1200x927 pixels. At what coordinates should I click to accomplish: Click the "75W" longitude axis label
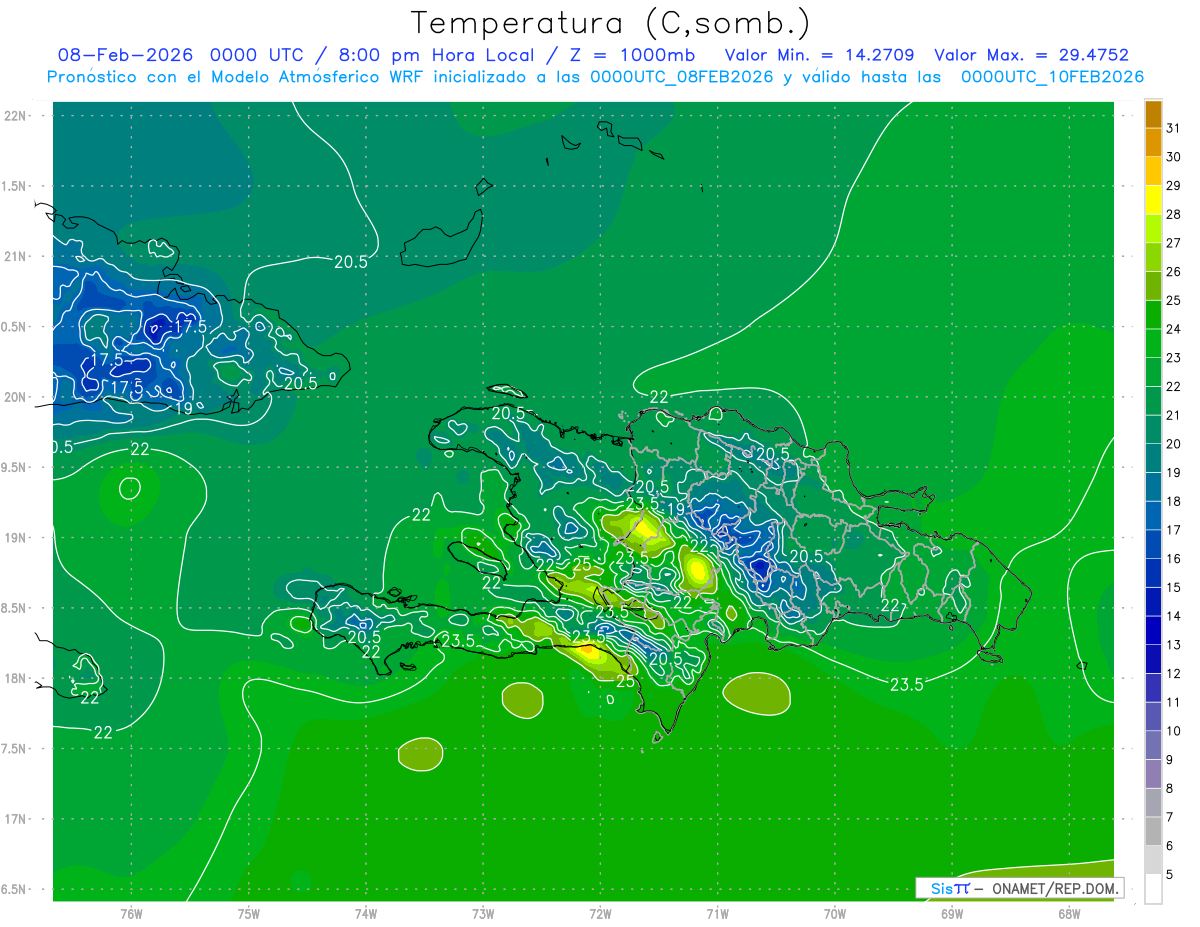[249, 914]
